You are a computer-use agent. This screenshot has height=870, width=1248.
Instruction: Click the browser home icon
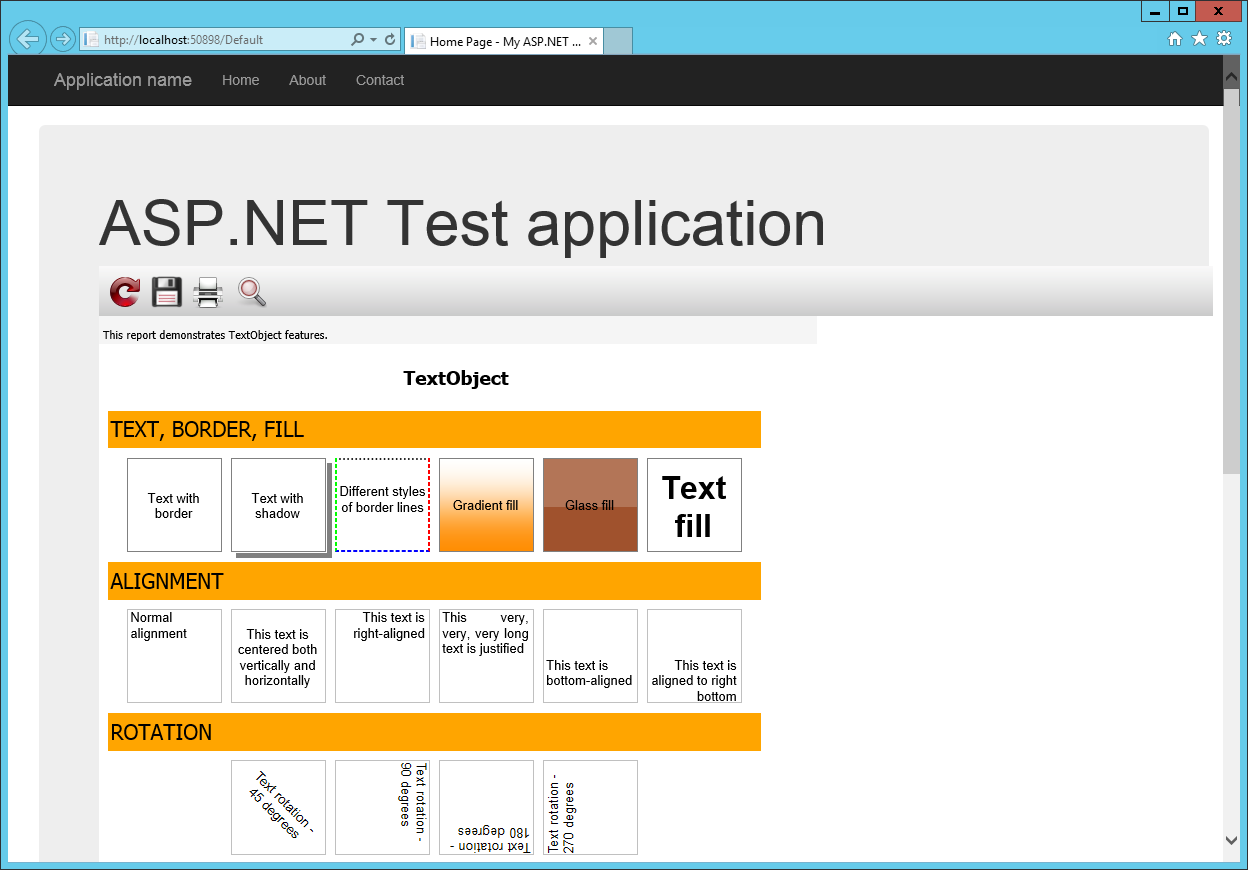click(1175, 39)
